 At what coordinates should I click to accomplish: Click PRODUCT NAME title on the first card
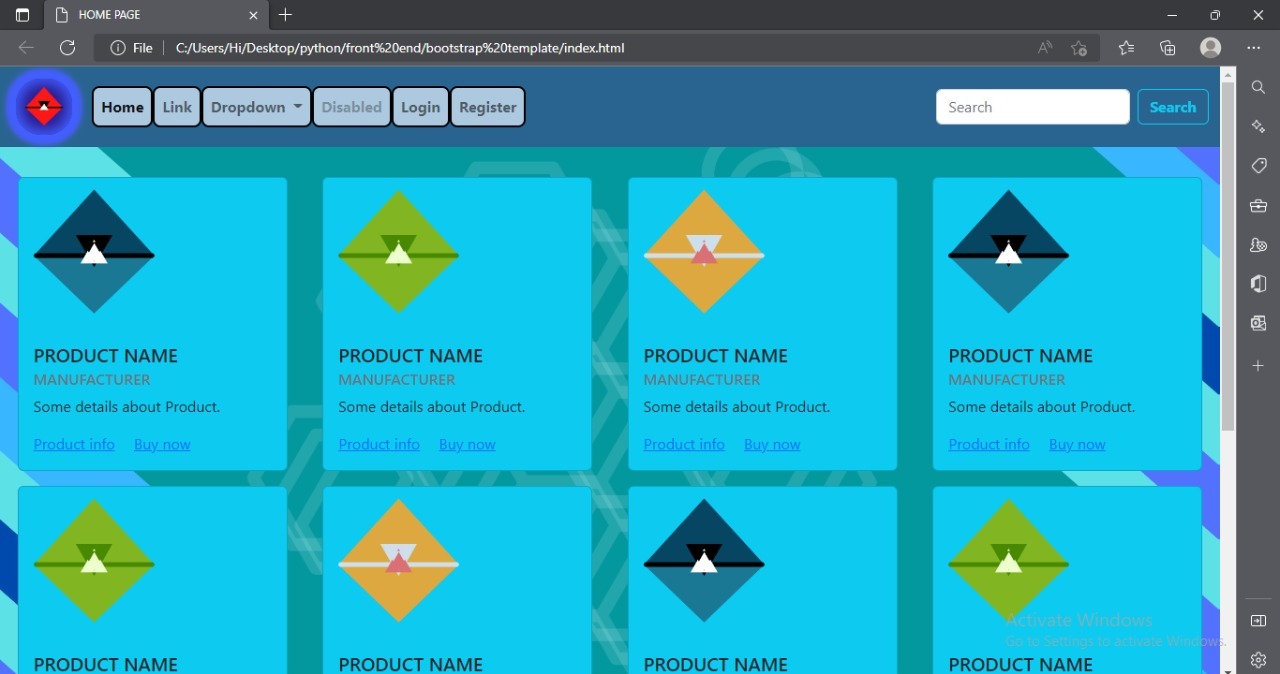pos(106,356)
